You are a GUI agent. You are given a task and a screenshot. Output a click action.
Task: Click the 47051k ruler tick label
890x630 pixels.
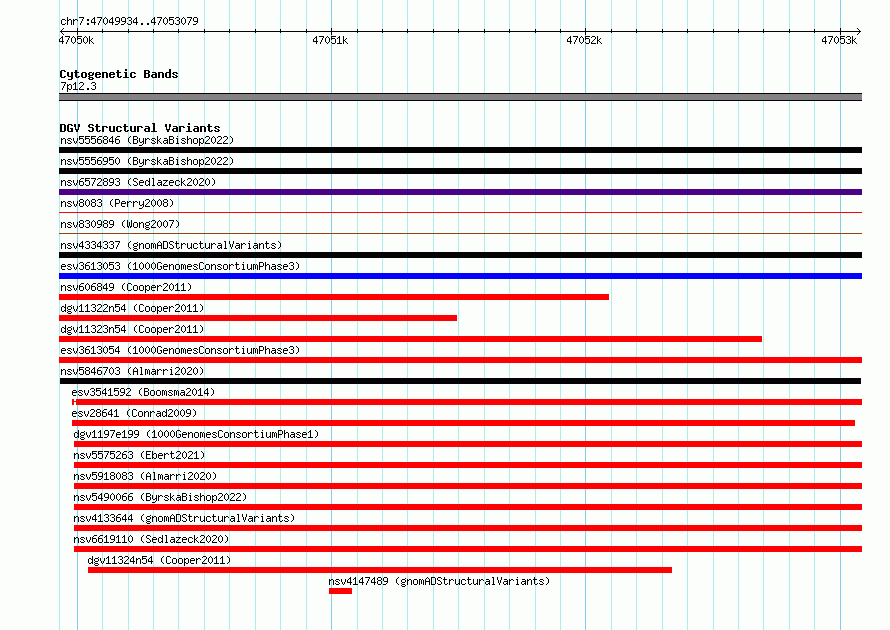[330, 40]
